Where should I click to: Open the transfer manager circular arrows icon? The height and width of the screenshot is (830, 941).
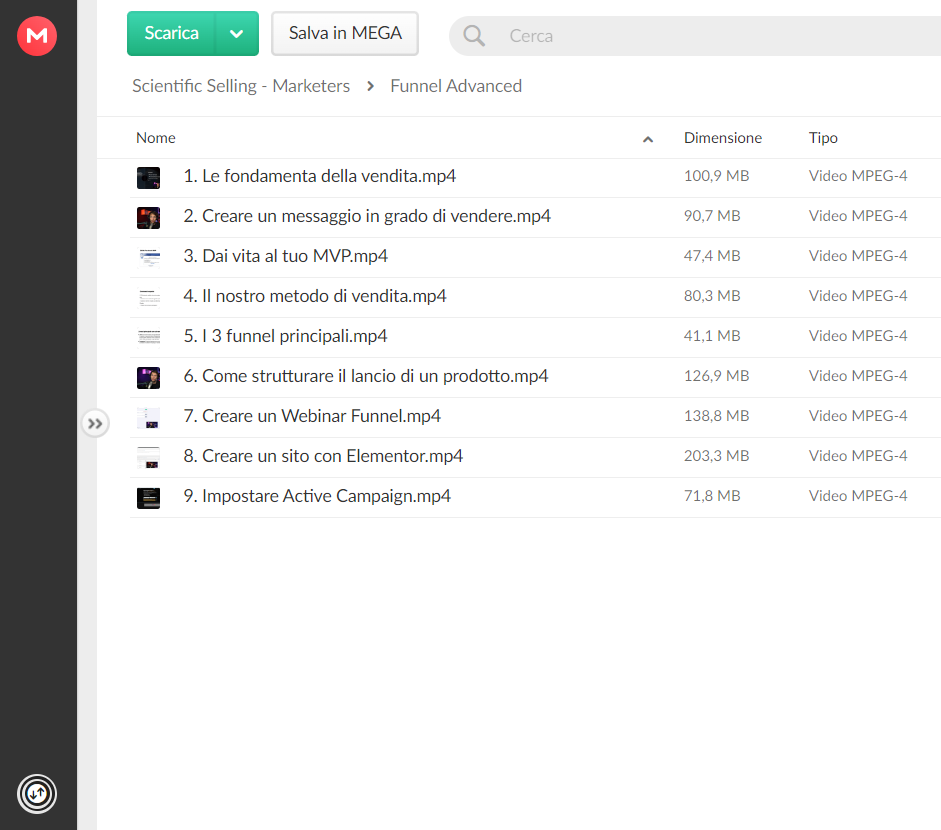37,794
